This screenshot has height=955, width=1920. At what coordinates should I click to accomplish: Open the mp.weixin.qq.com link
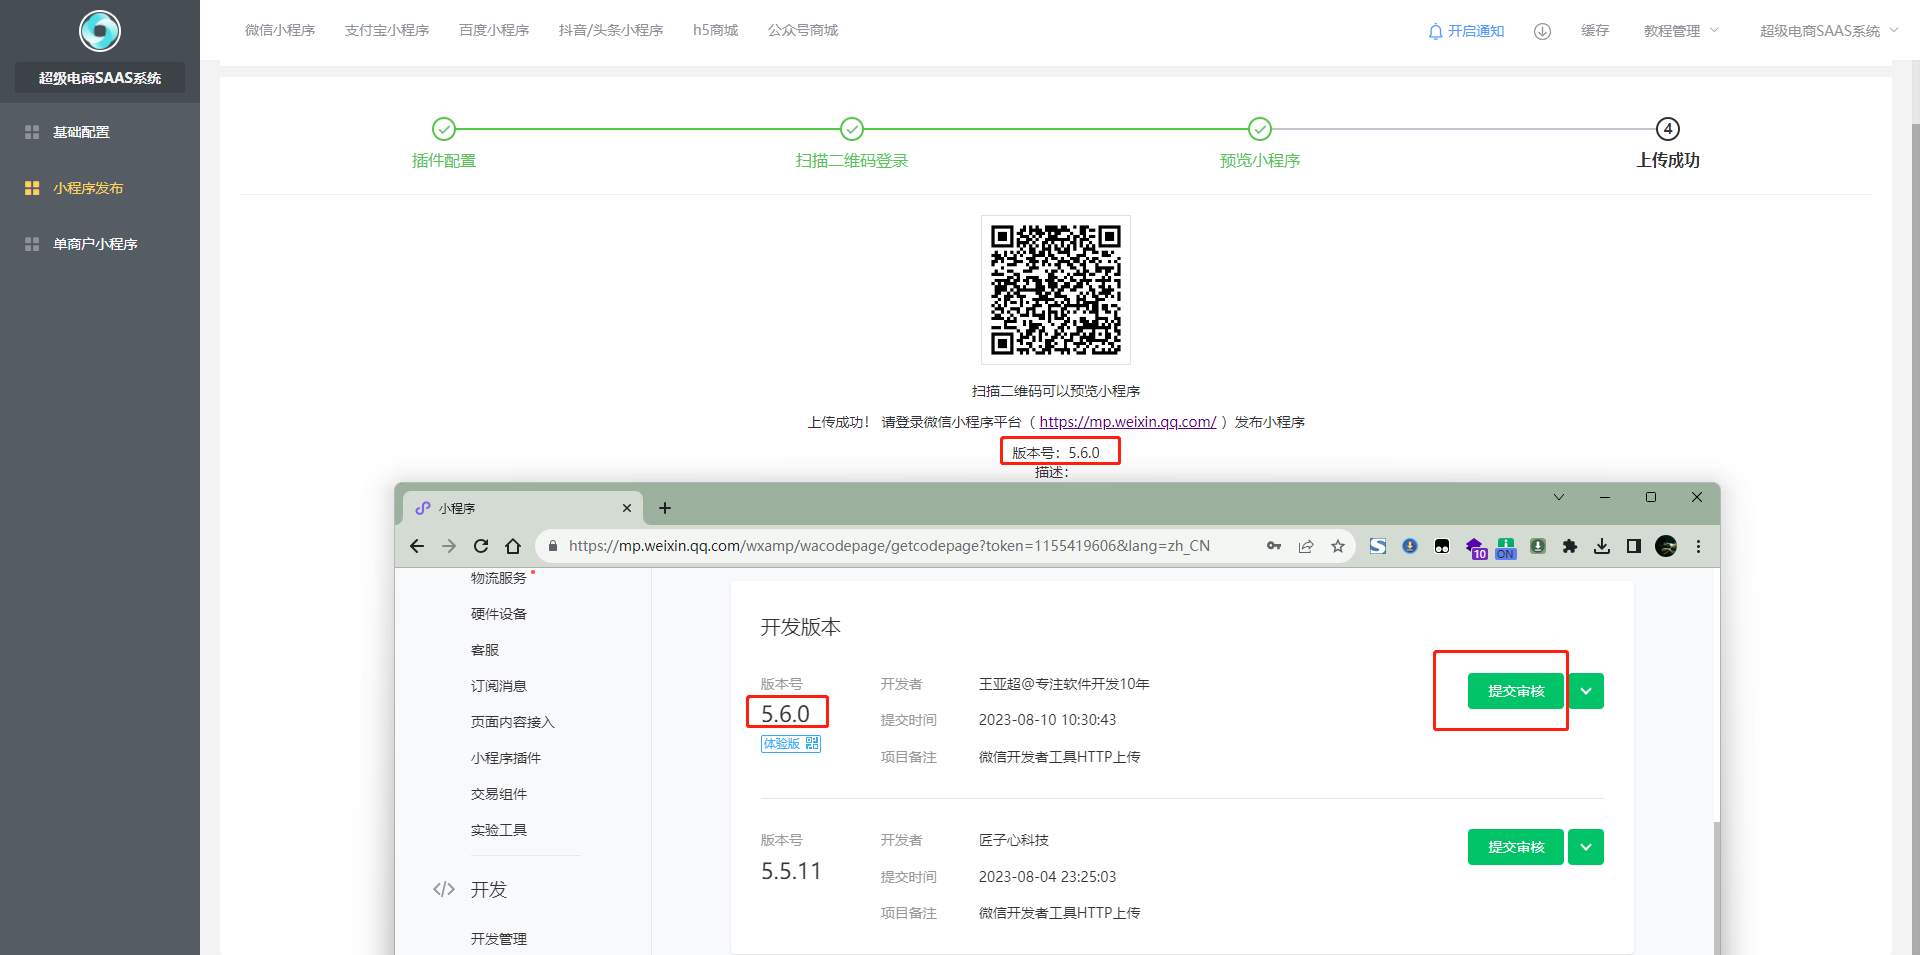(x=1127, y=422)
